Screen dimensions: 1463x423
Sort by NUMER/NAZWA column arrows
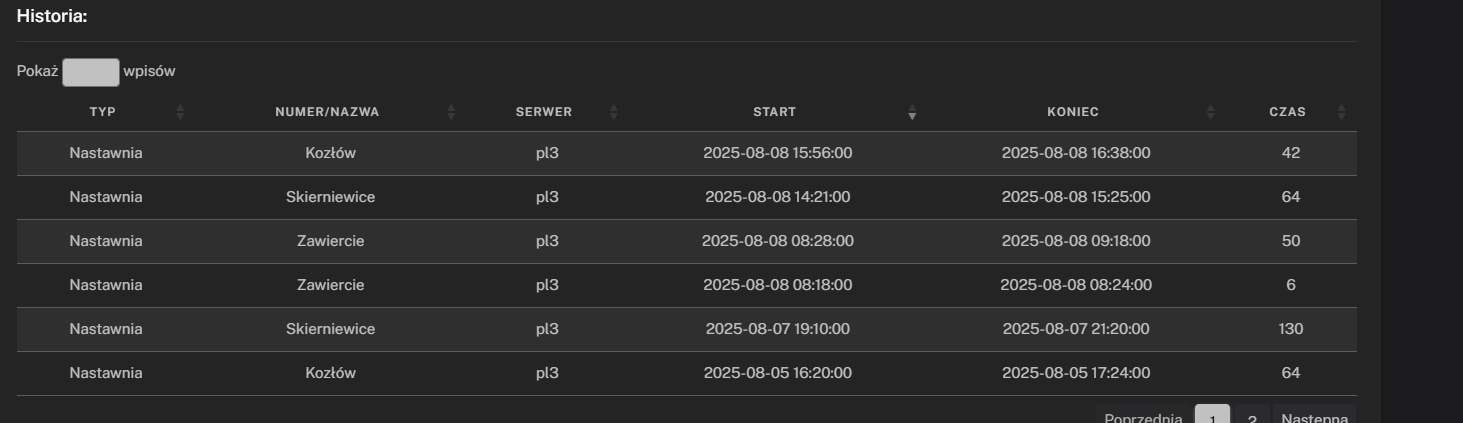point(451,112)
